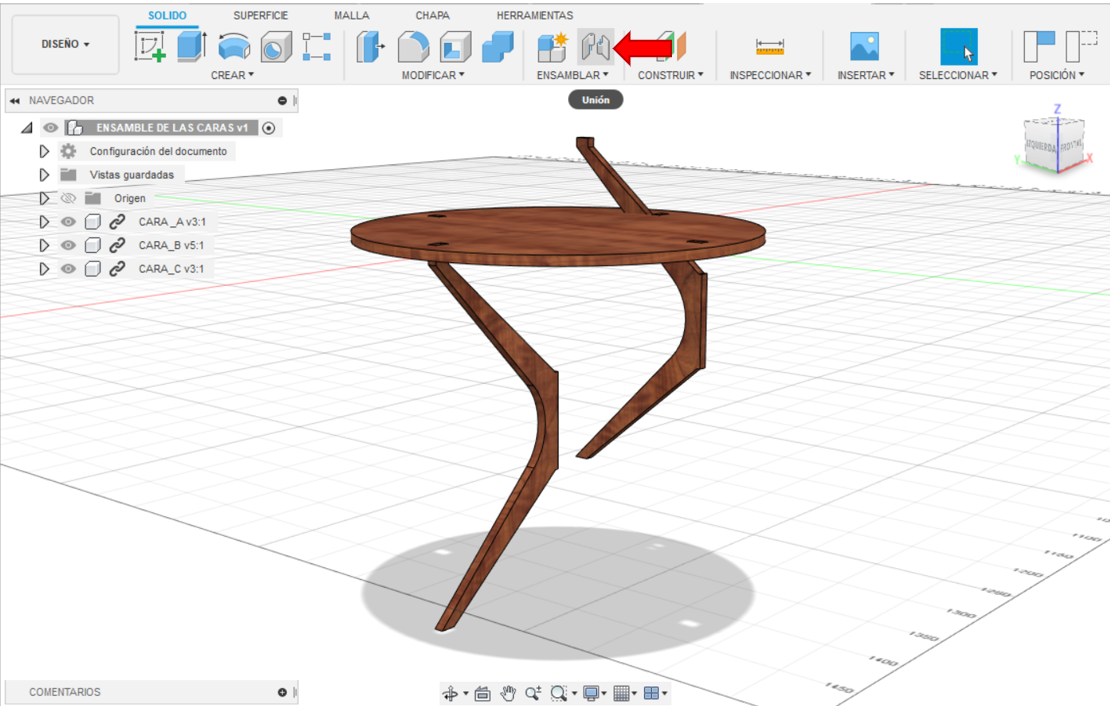Open the CONSTRUIR dropdown menu
Viewport: 1110px width, 715px height.
click(x=670, y=75)
